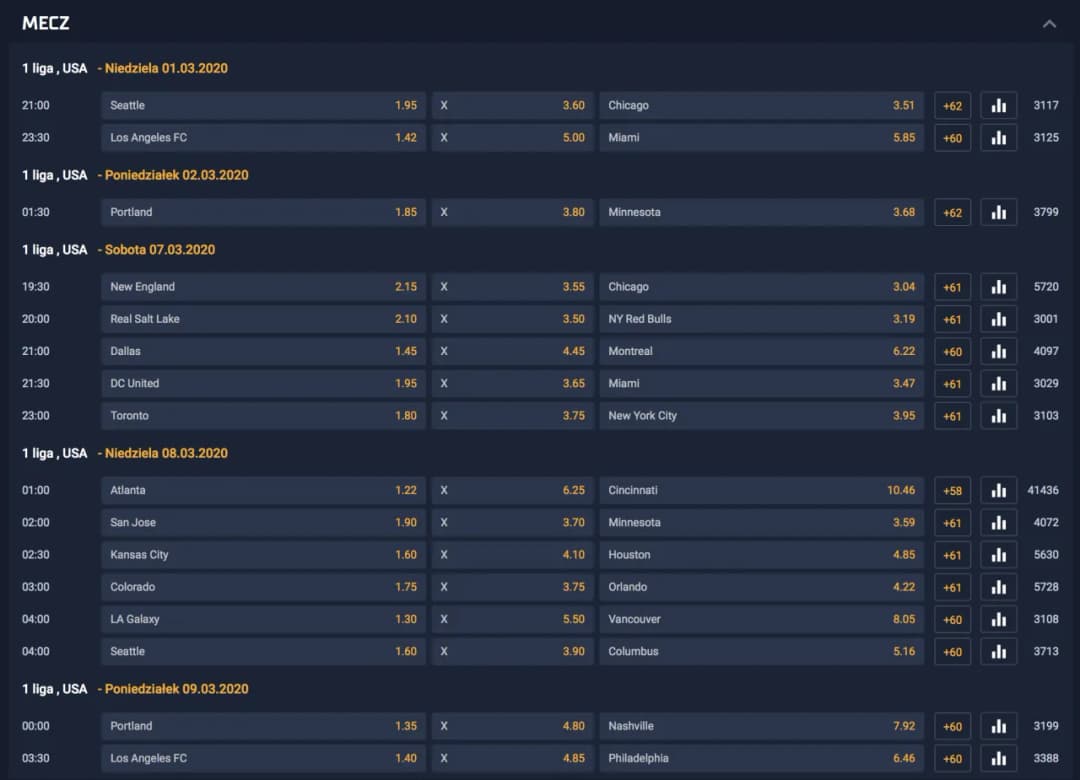Expand +58 more markets for Atlanta vs Cincinnati

point(952,491)
